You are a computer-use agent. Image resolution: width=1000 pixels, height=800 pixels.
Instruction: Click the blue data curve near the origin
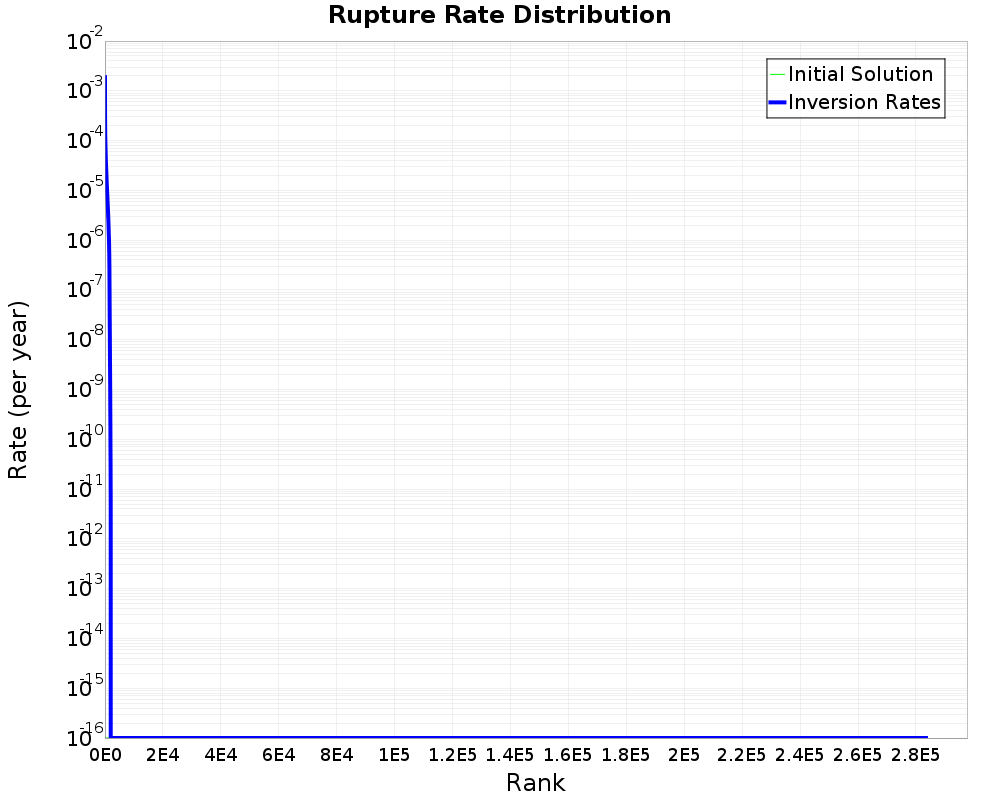pos(110,200)
